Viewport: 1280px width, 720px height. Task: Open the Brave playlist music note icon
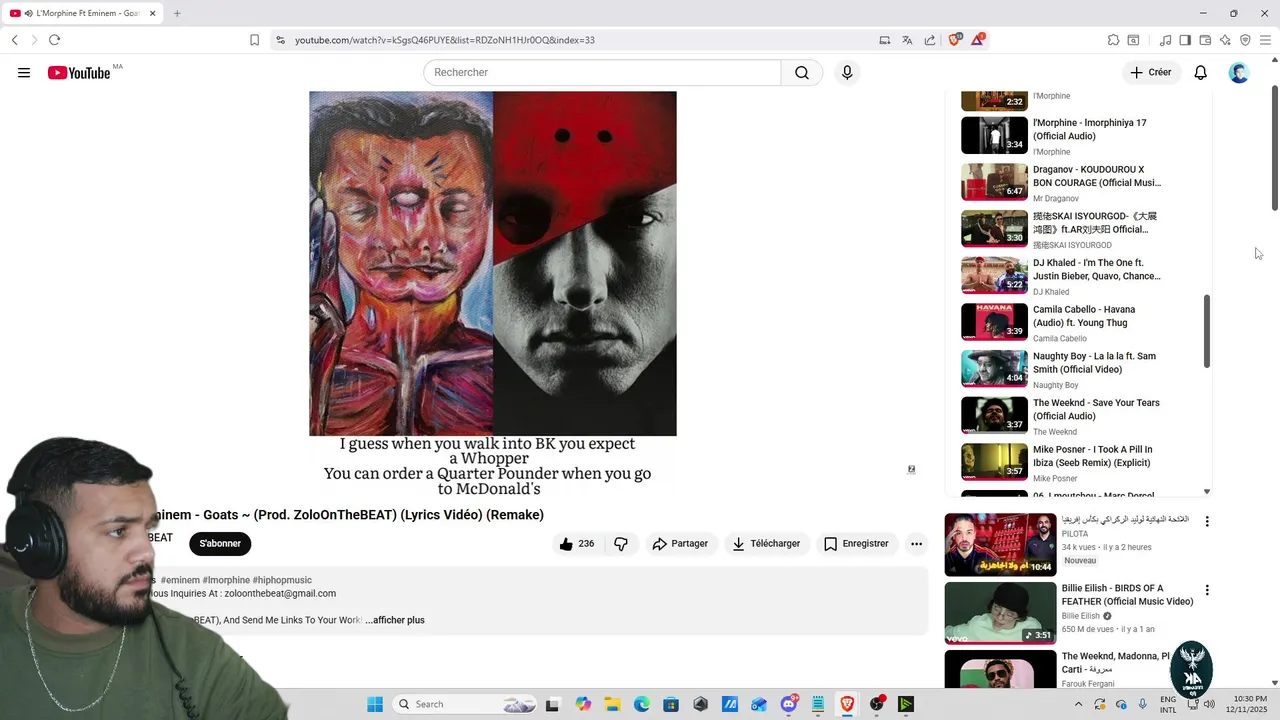click(1165, 40)
